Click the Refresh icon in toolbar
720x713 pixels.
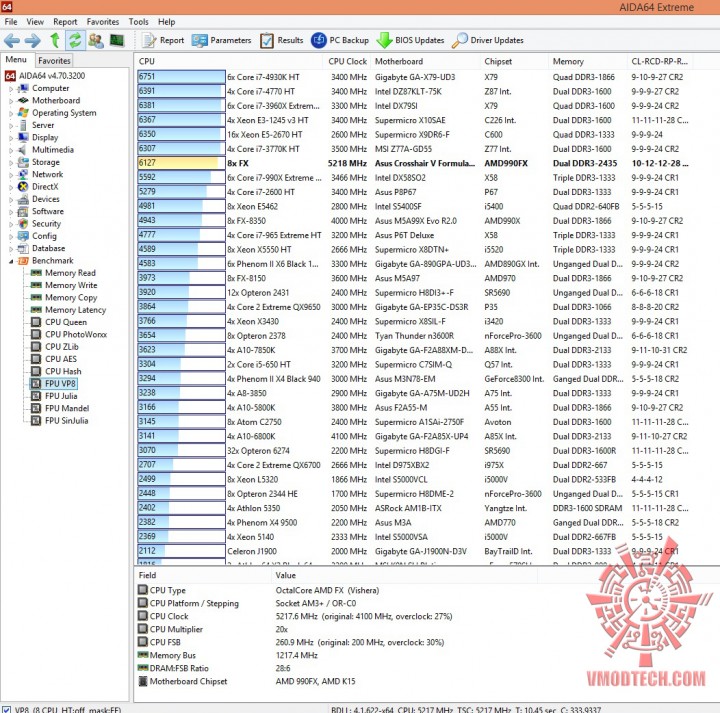tap(75, 40)
